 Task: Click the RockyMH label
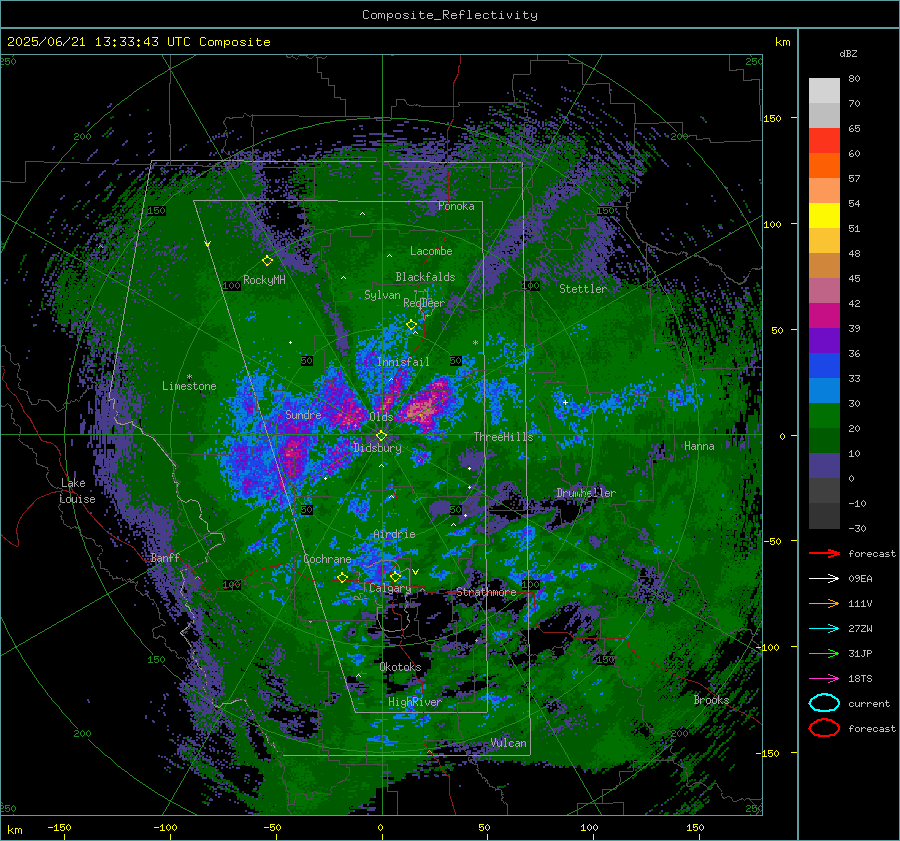[264, 280]
